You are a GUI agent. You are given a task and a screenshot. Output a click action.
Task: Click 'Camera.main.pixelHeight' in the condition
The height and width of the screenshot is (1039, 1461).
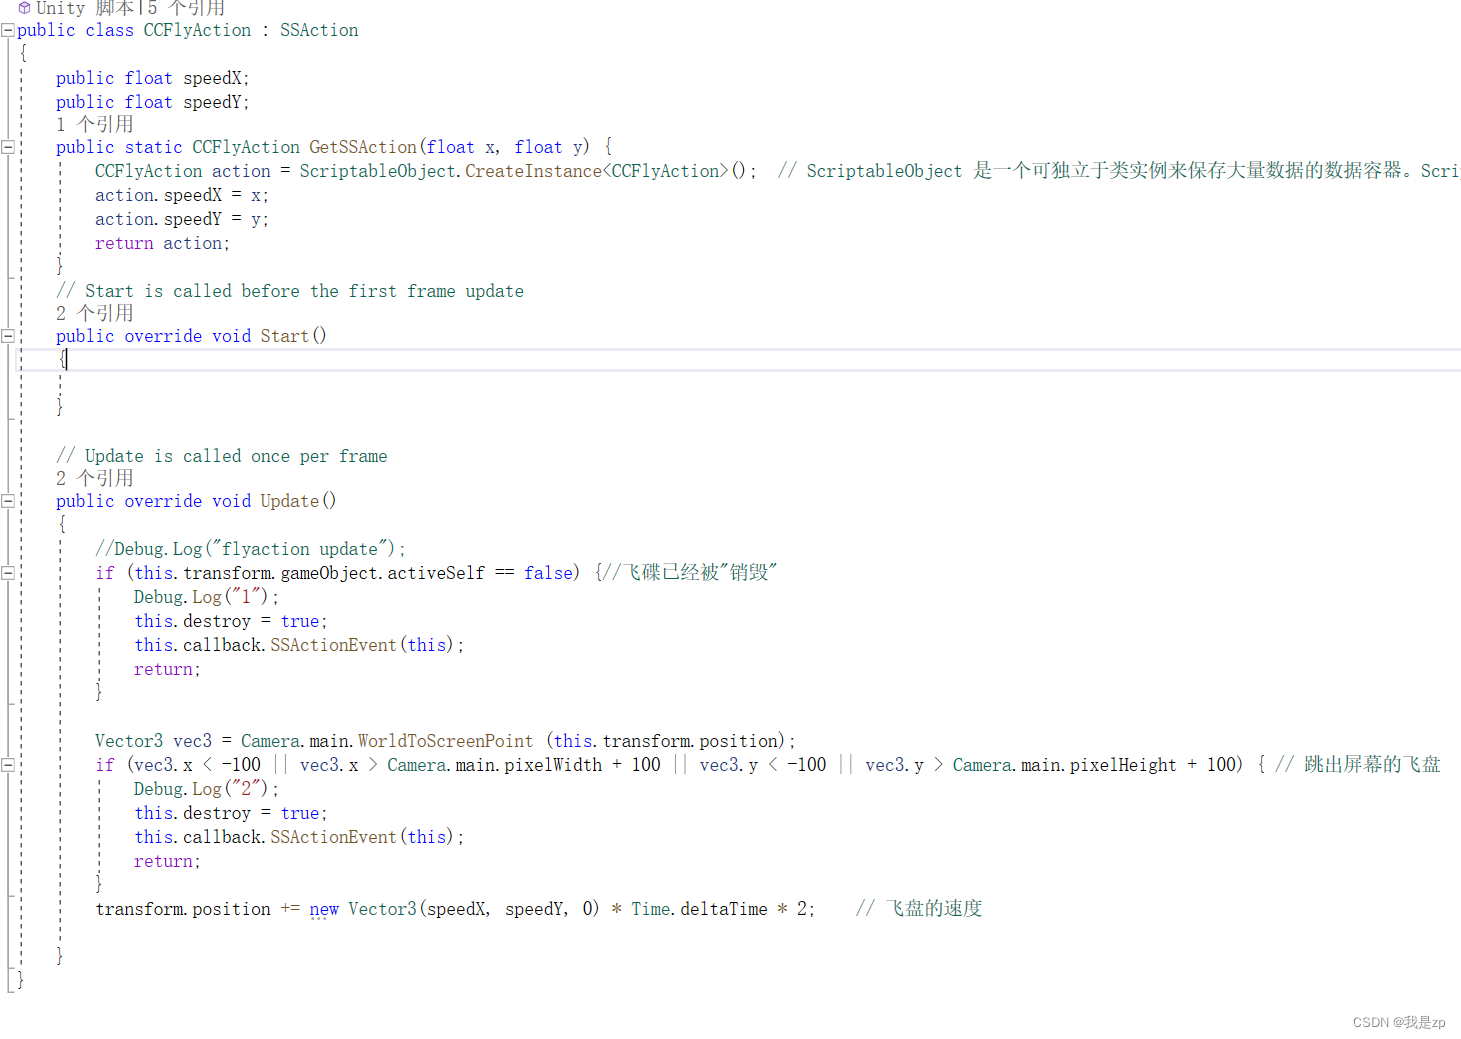tap(1064, 765)
